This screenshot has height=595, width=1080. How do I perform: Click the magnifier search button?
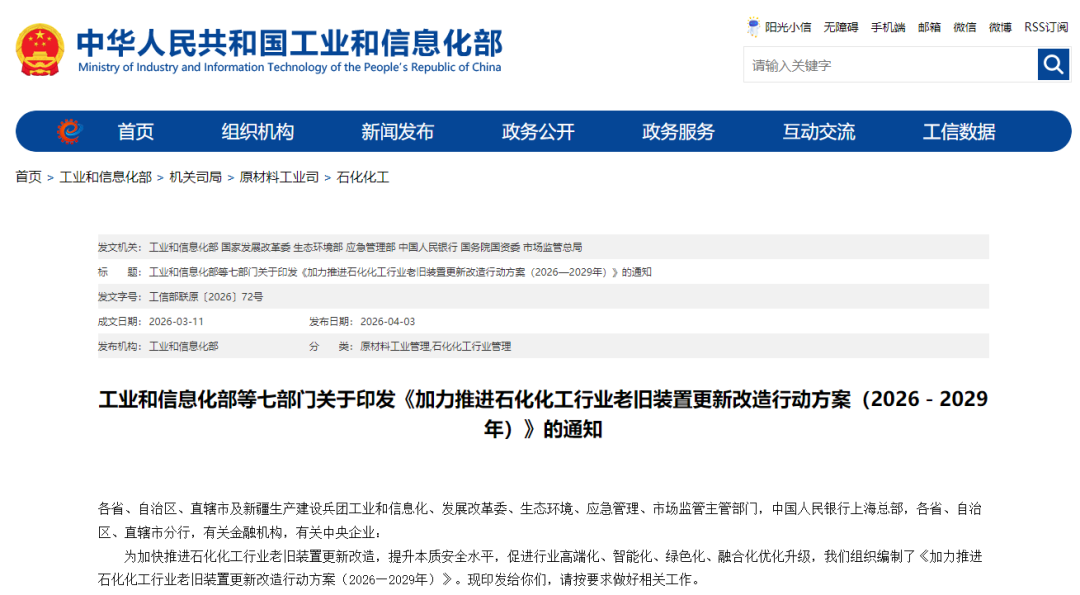click(x=1053, y=65)
